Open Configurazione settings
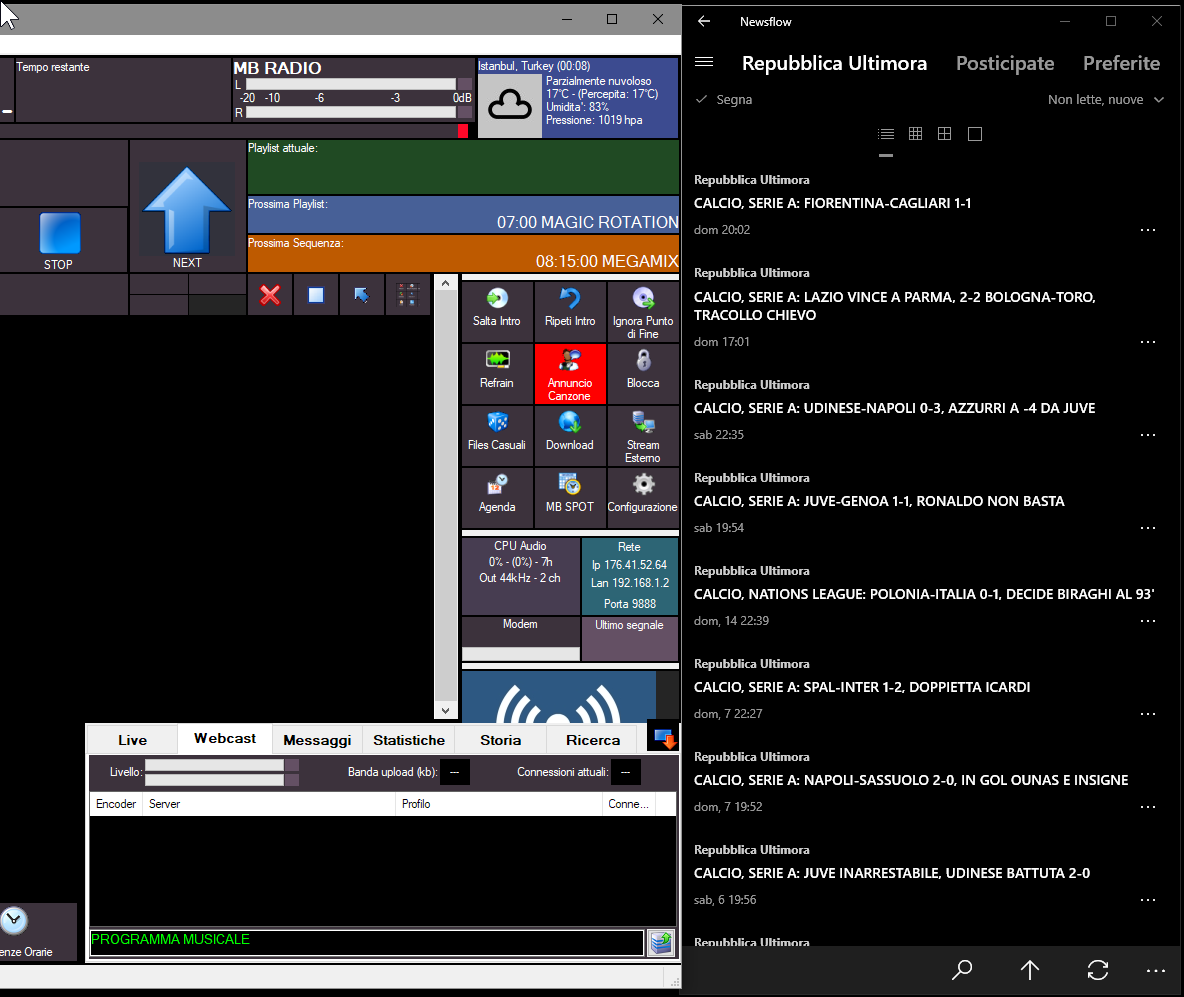This screenshot has height=997, width=1184. pos(643,496)
